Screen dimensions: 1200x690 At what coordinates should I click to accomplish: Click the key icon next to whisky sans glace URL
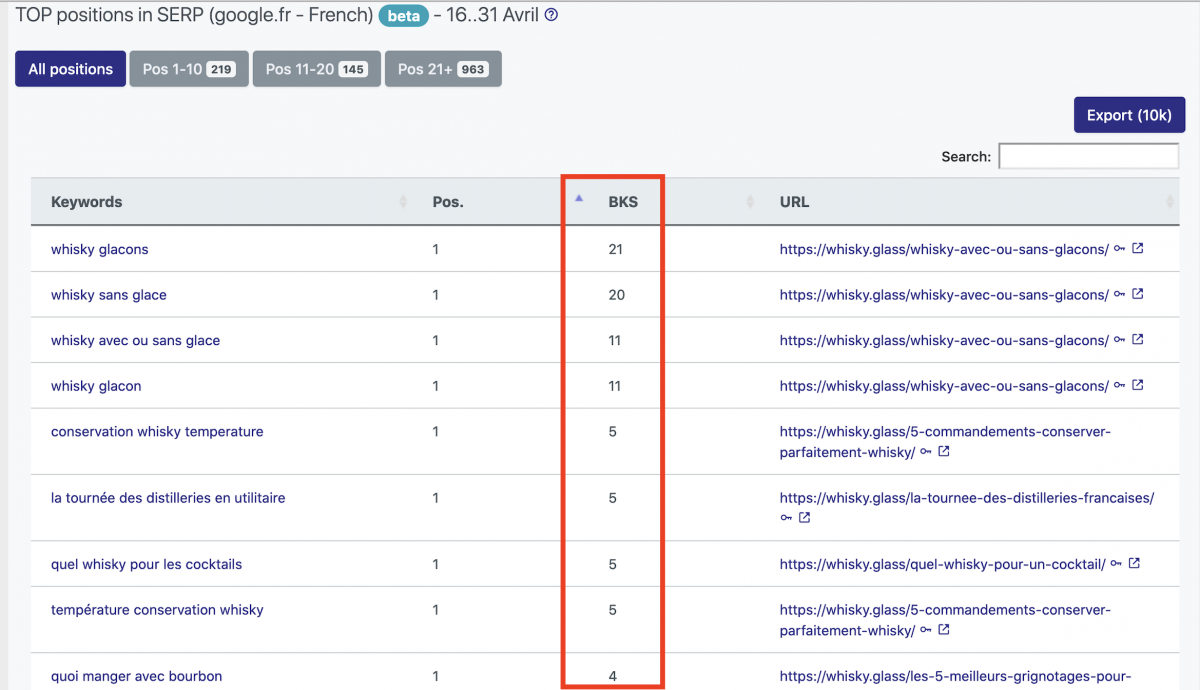click(x=1118, y=294)
